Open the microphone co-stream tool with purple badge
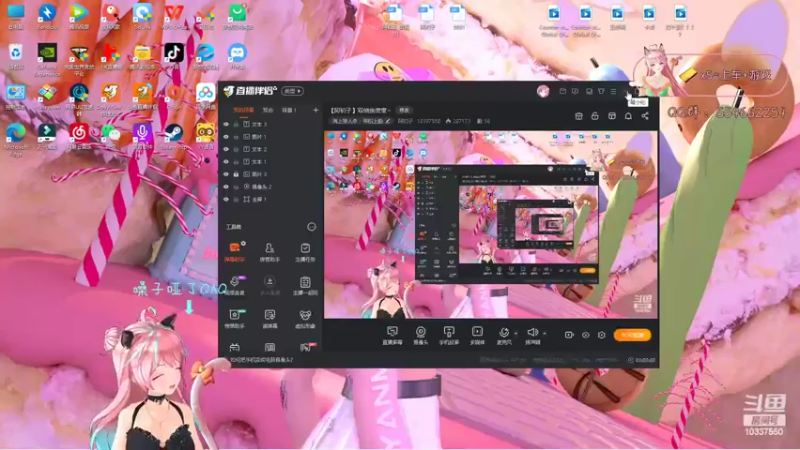The image size is (800, 450). [x=235, y=285]
